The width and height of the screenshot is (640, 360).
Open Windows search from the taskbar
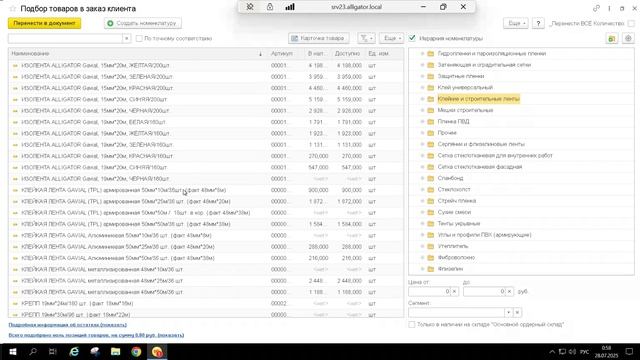pyautogui.click(x=33, y=352)
